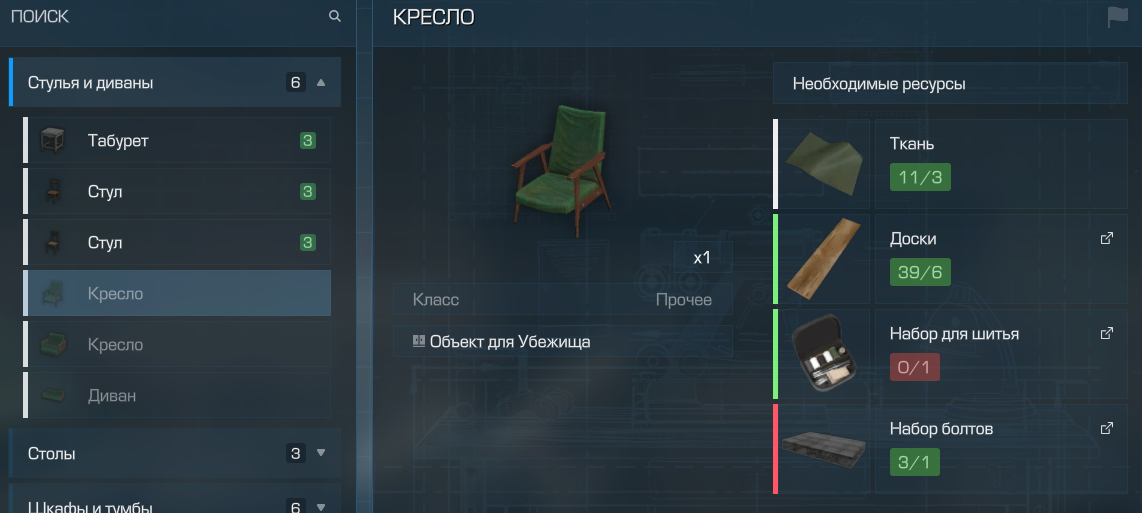
Task: Expand the Столы category
Action: 321,453
